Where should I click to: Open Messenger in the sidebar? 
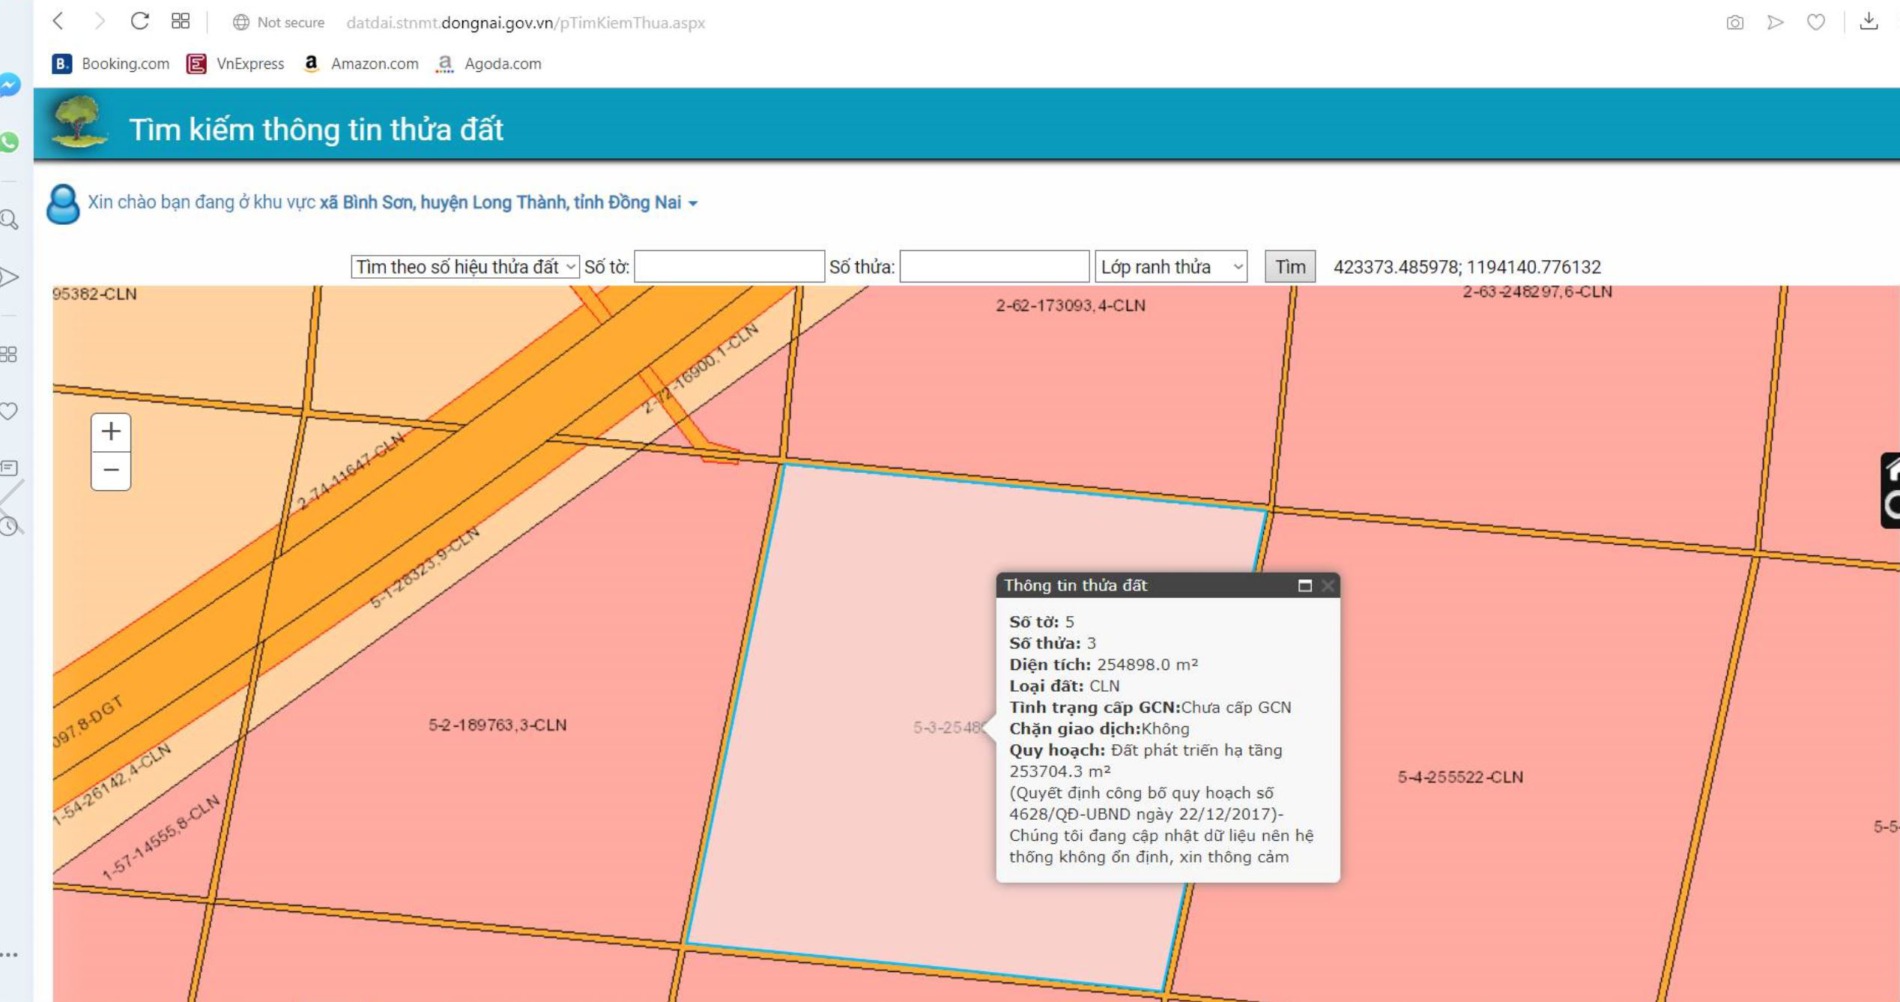pos(10,85)
